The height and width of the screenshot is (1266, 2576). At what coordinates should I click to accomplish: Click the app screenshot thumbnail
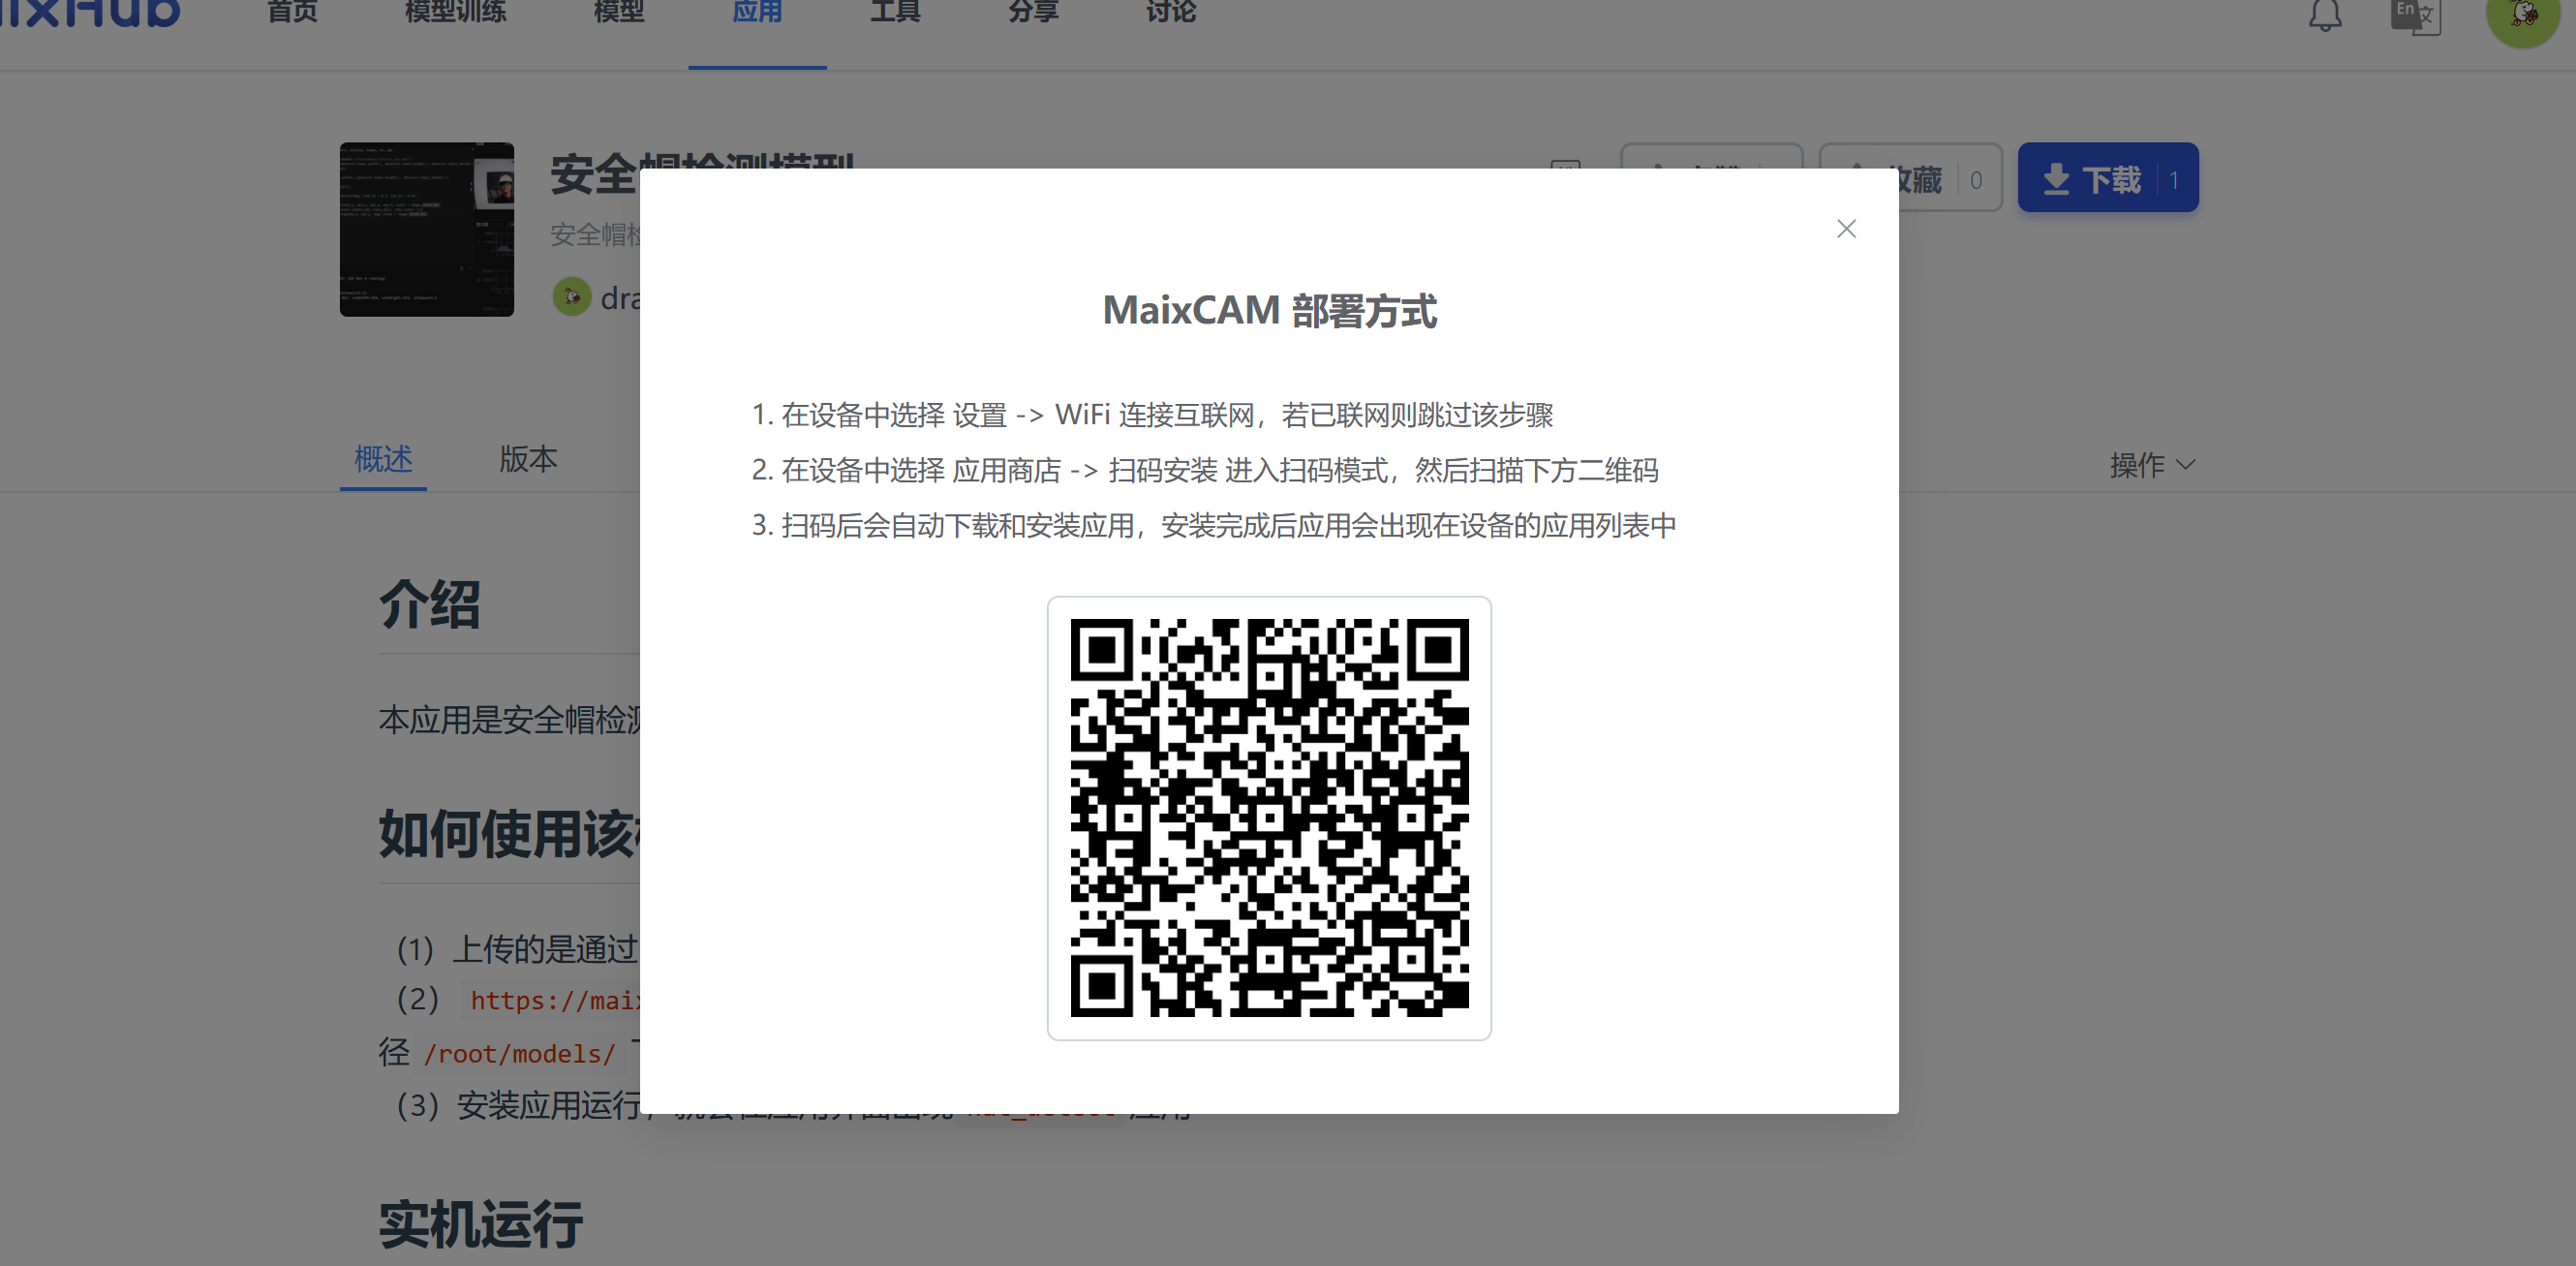pos(427,229)
